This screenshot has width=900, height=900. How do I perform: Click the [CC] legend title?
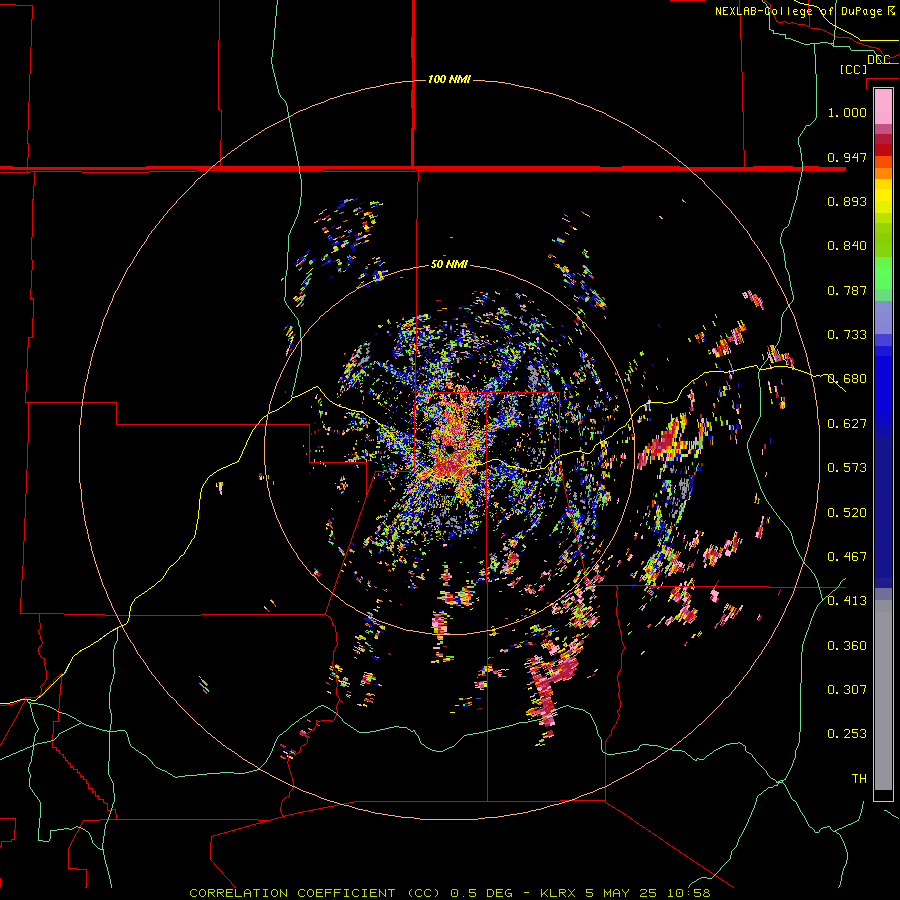tap(853, 69)
